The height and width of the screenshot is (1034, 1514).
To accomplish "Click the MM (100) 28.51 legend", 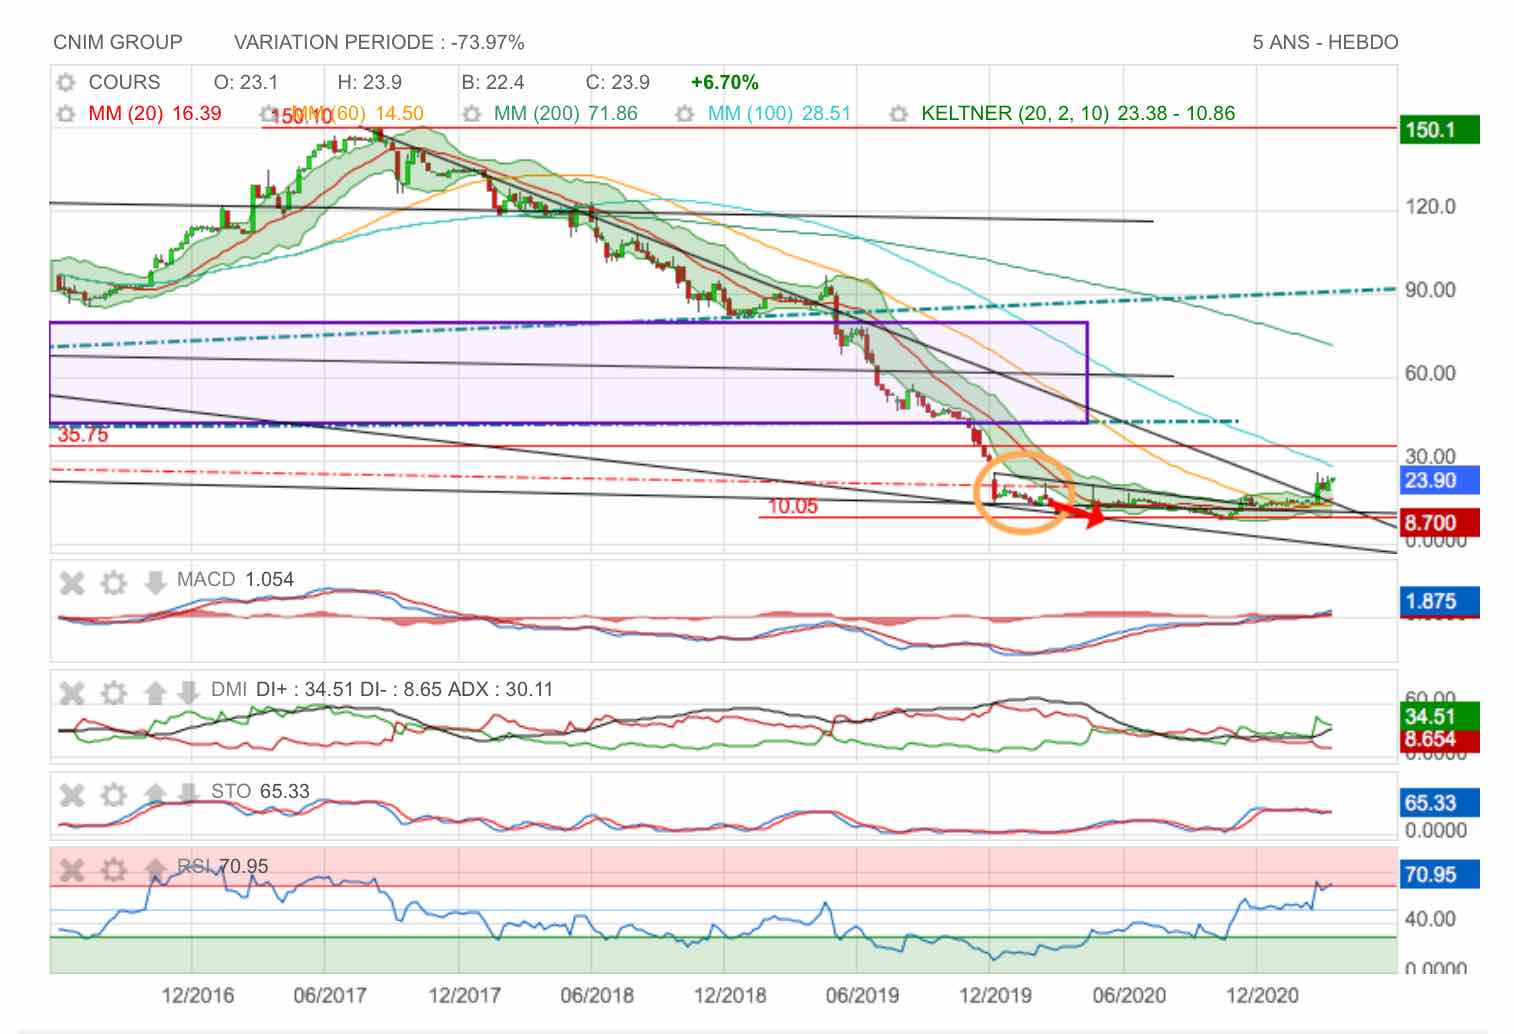I will 779,113.
